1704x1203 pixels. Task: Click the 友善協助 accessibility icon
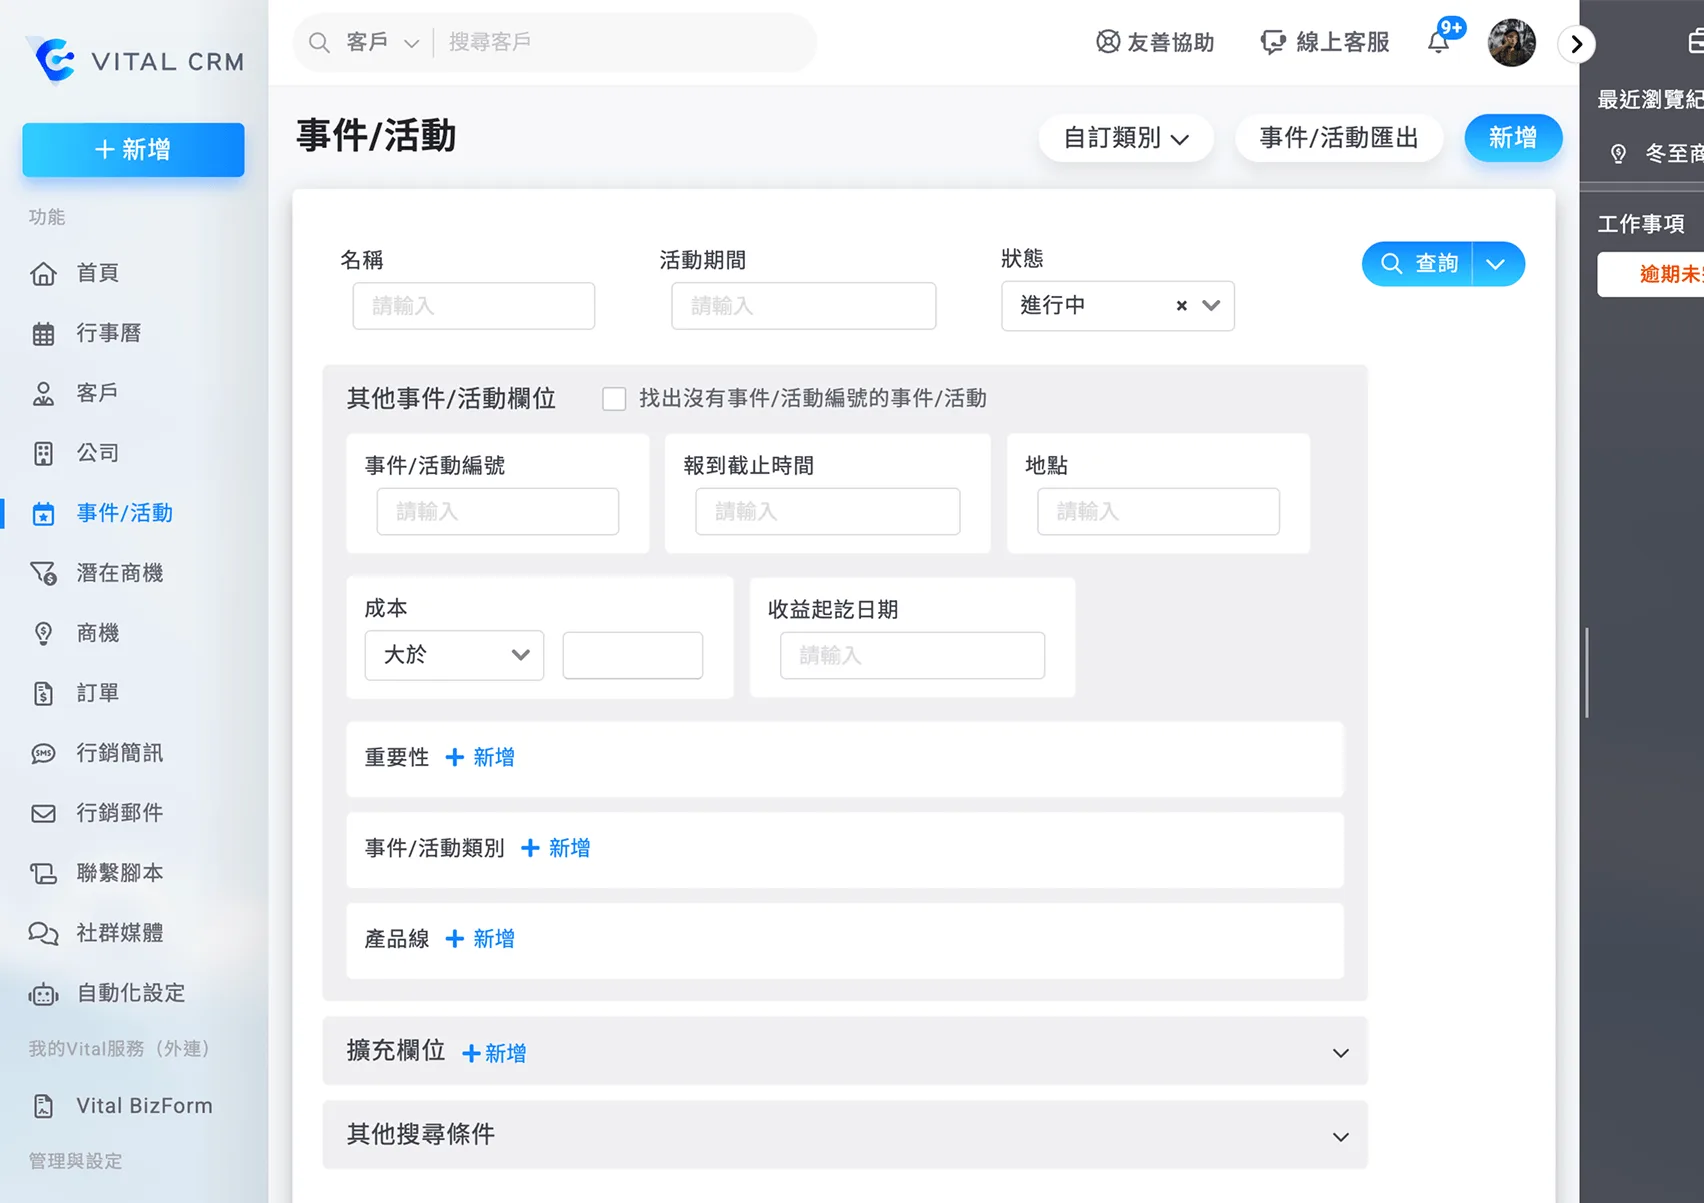[x=1108, y=42]
